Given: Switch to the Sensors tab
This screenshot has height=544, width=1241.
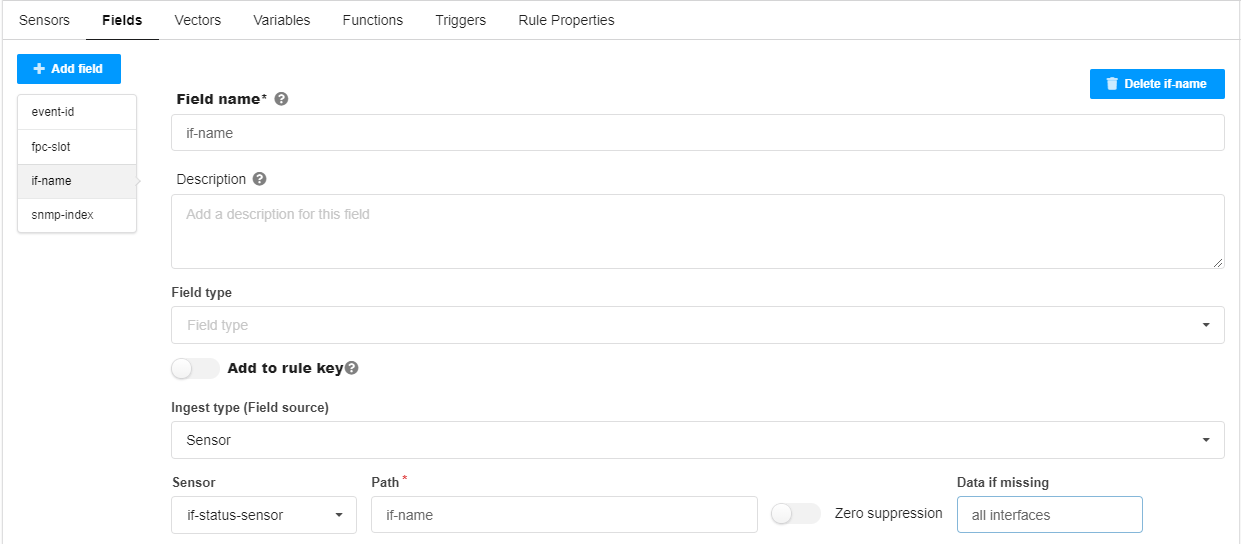Looking at the screenshot, I should point(44,20).
